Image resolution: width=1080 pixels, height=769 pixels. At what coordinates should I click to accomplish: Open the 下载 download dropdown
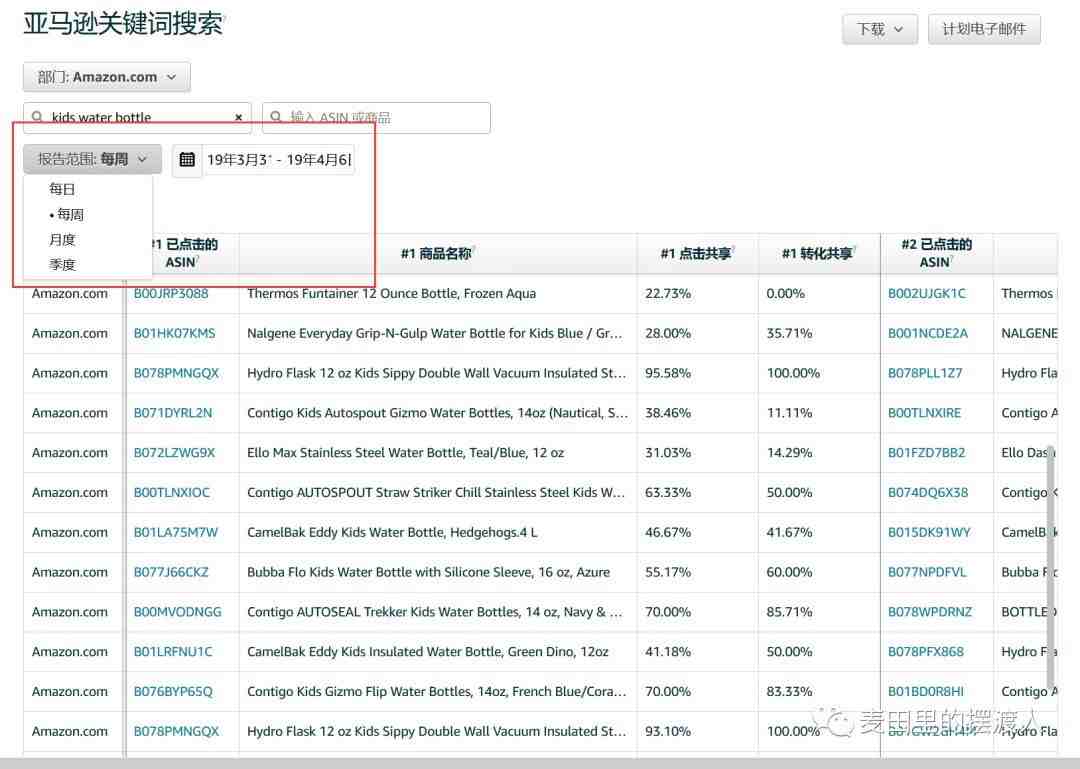[880, 29]
